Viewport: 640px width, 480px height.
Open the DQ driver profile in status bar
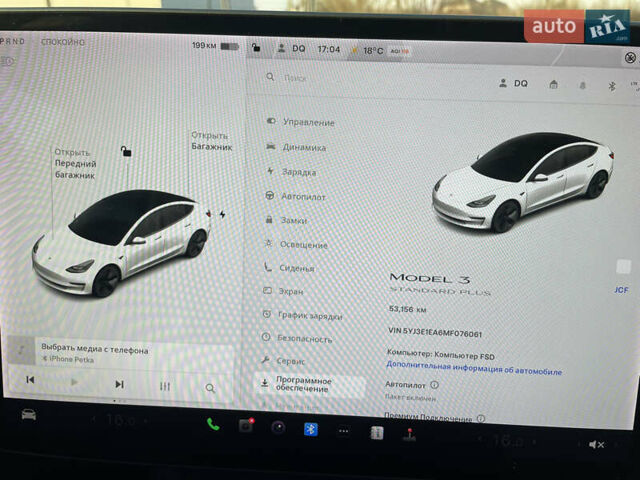[291, 49]
